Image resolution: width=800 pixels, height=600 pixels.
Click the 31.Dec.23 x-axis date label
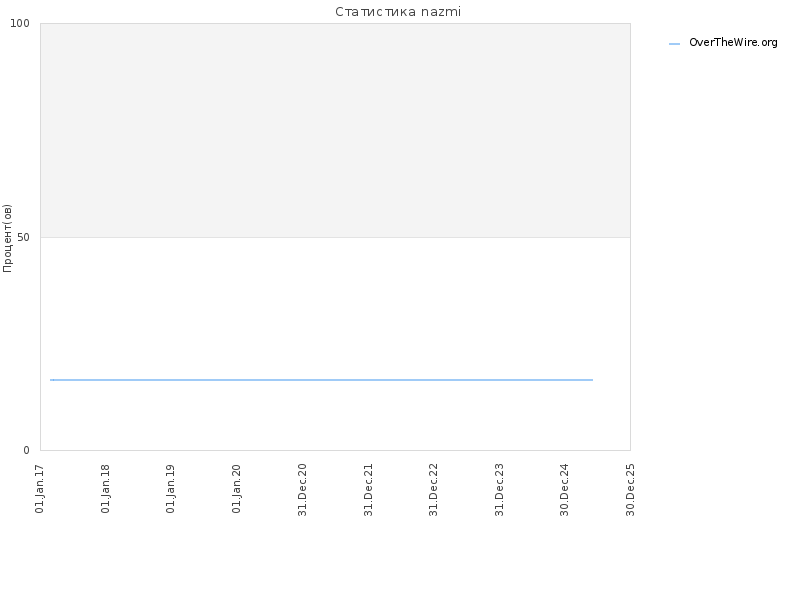click(499, 490)
